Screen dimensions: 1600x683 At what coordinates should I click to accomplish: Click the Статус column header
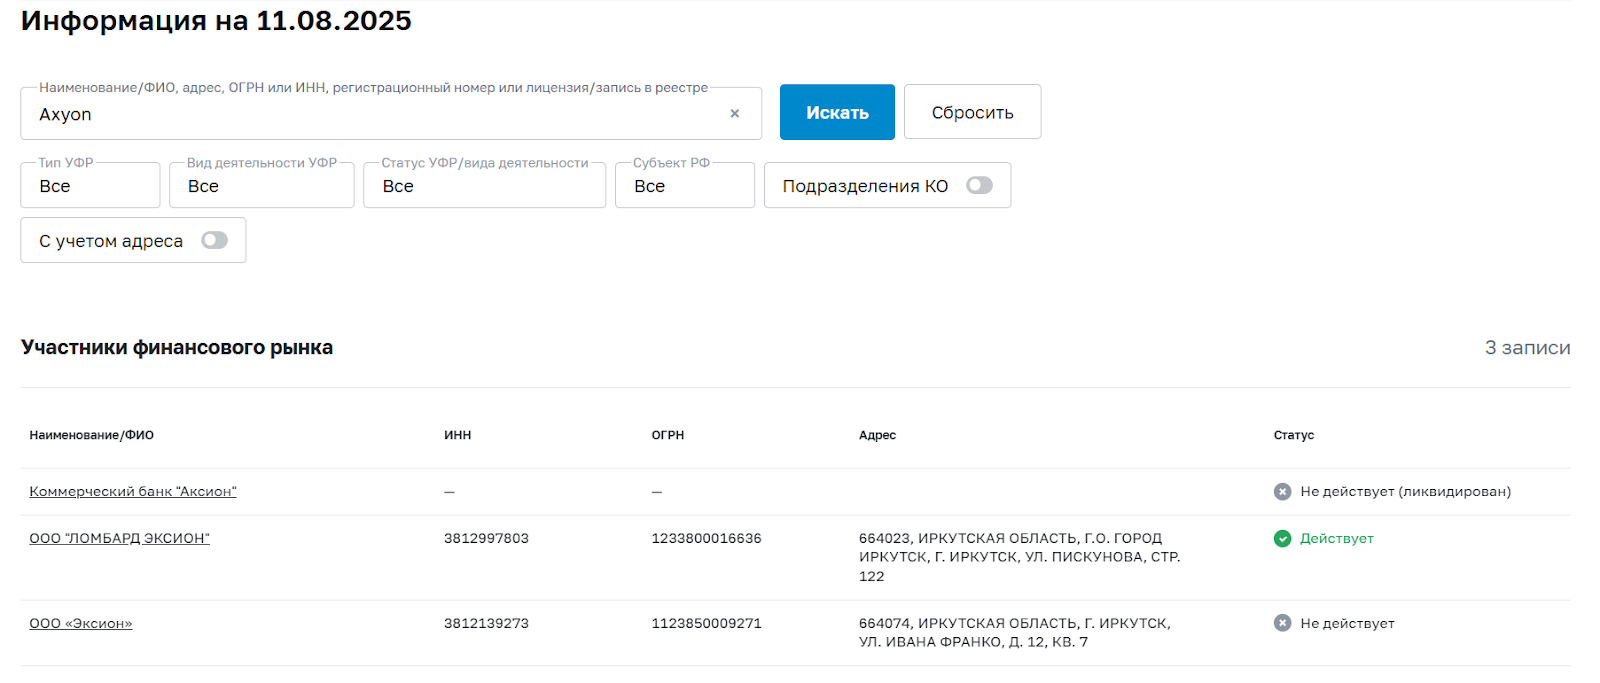(1294, 435)
